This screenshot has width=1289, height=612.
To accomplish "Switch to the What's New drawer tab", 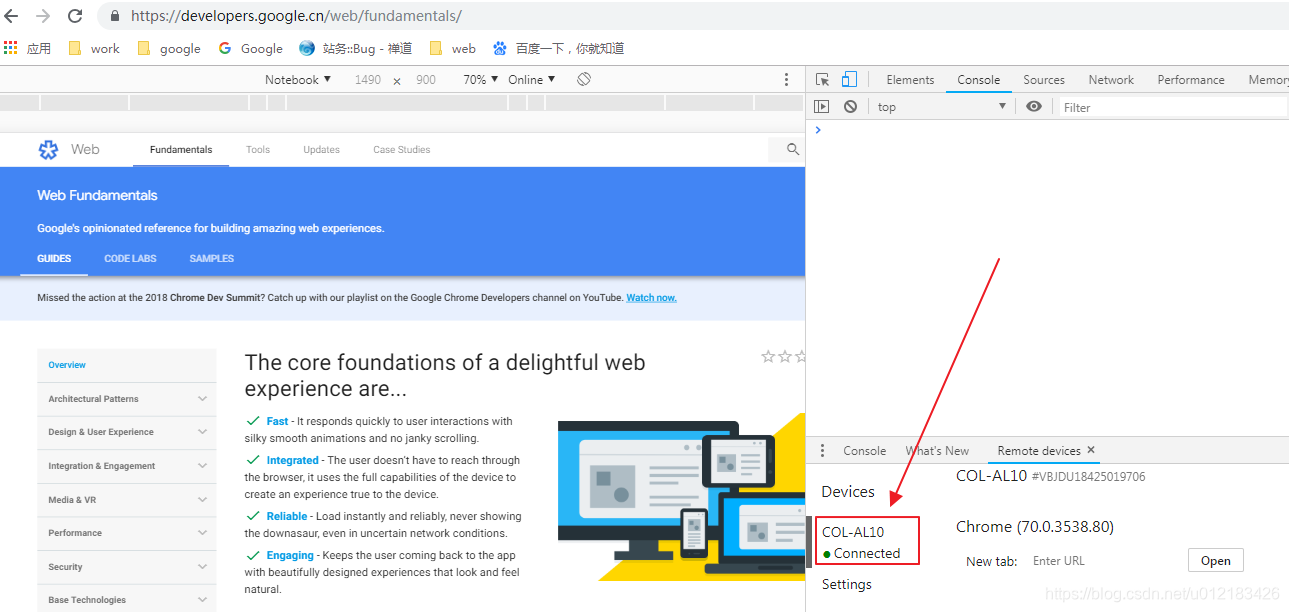I will [937, 451].
